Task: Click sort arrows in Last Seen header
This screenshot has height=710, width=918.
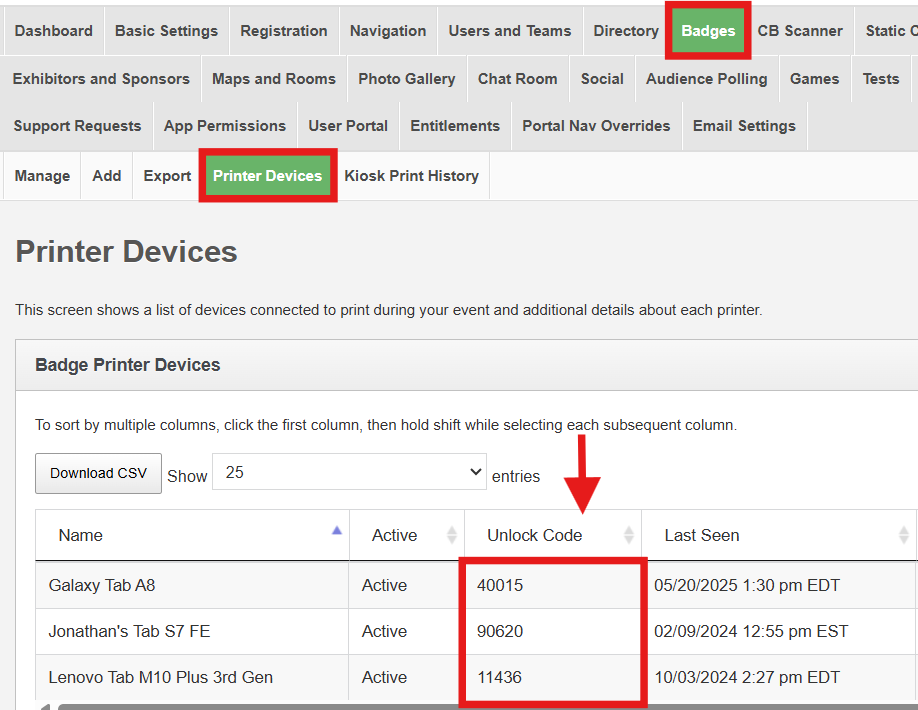Action: [903, 535]
